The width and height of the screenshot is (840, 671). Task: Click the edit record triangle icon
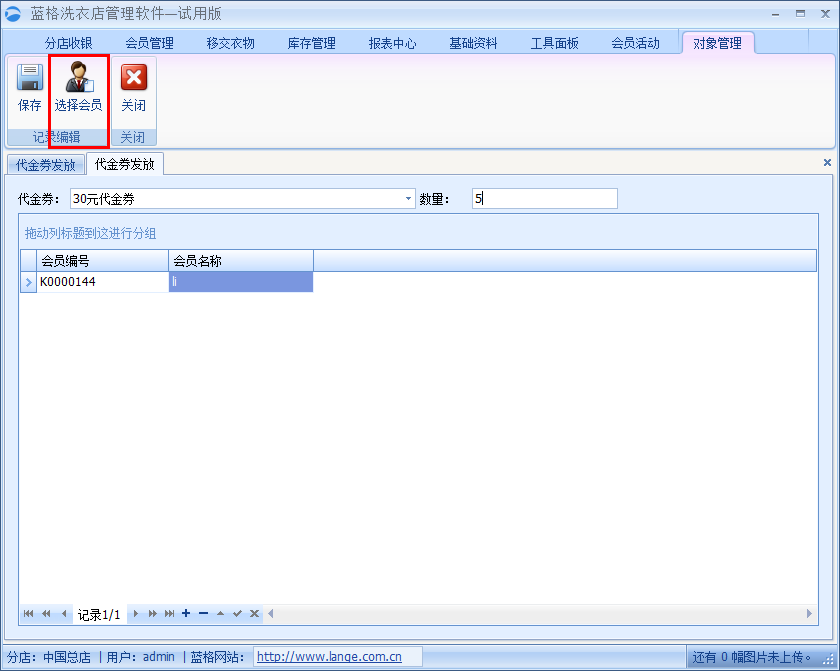(220, 614)
